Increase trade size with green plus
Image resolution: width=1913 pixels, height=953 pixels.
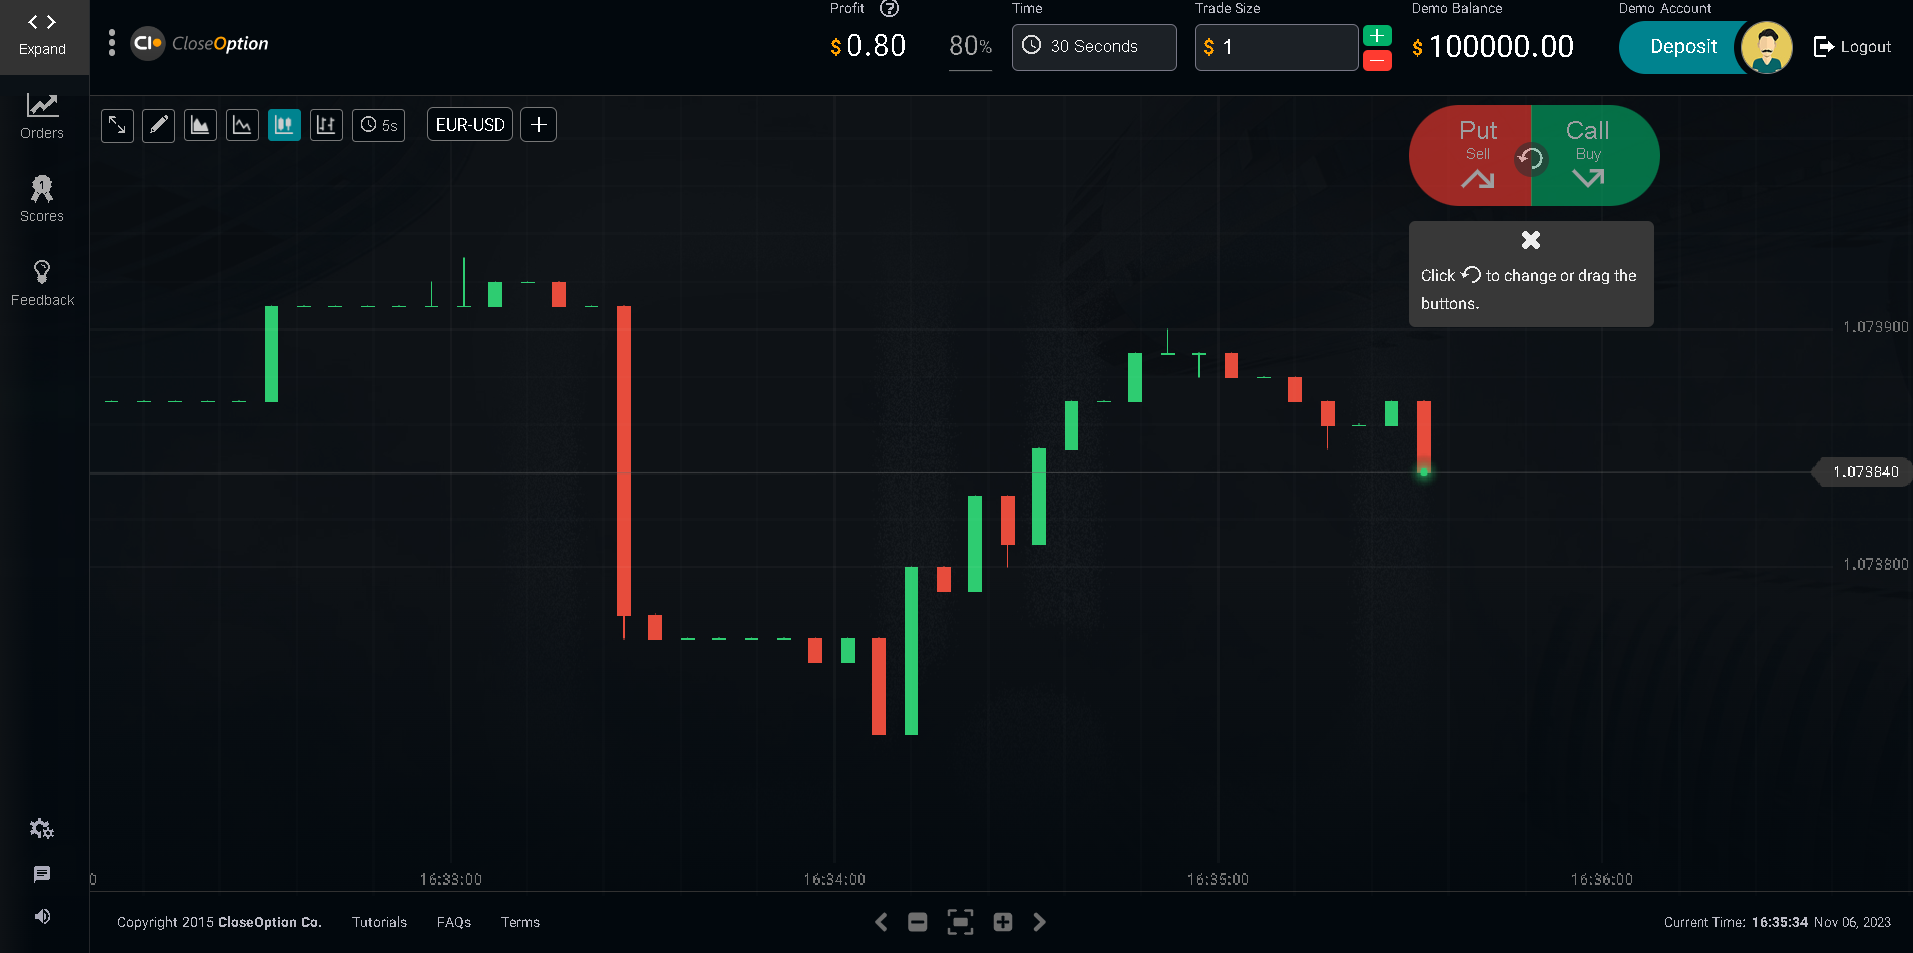click(x=1377, y=36)
